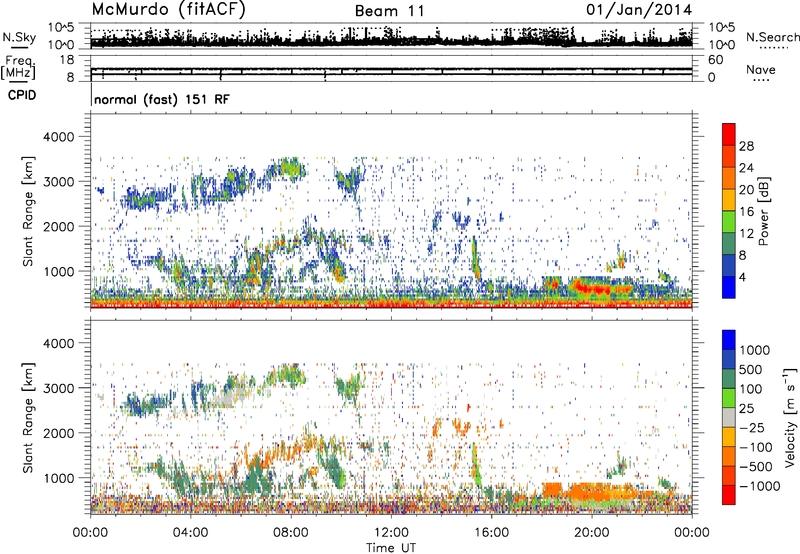This screenshot has height=554, width=800.
Task: Pick the light green Velocity segment 25 to 100
Action: [729, 398]
